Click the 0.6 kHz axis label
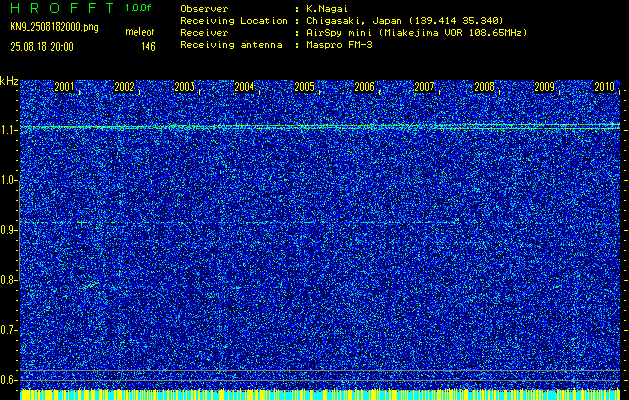The width and height of the screenshot is (629, 400). 8,380
